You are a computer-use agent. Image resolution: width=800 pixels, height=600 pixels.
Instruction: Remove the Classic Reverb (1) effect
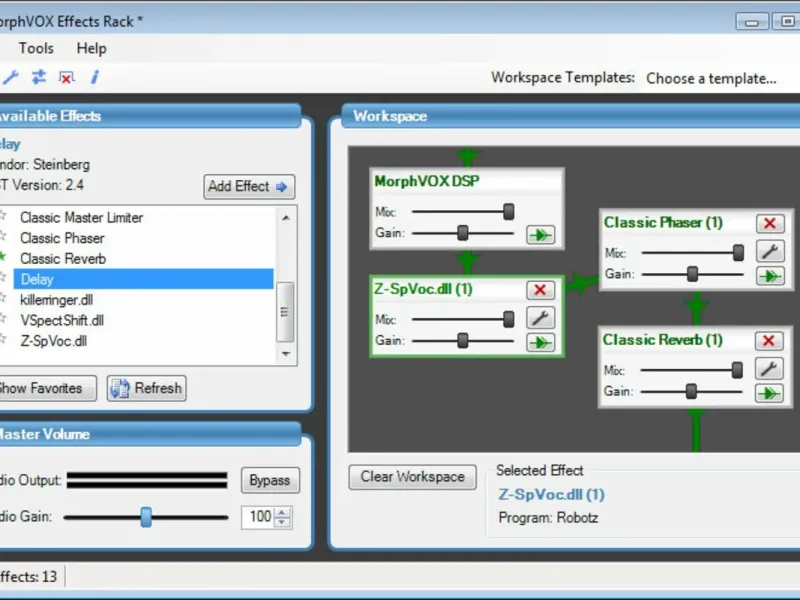769,341
